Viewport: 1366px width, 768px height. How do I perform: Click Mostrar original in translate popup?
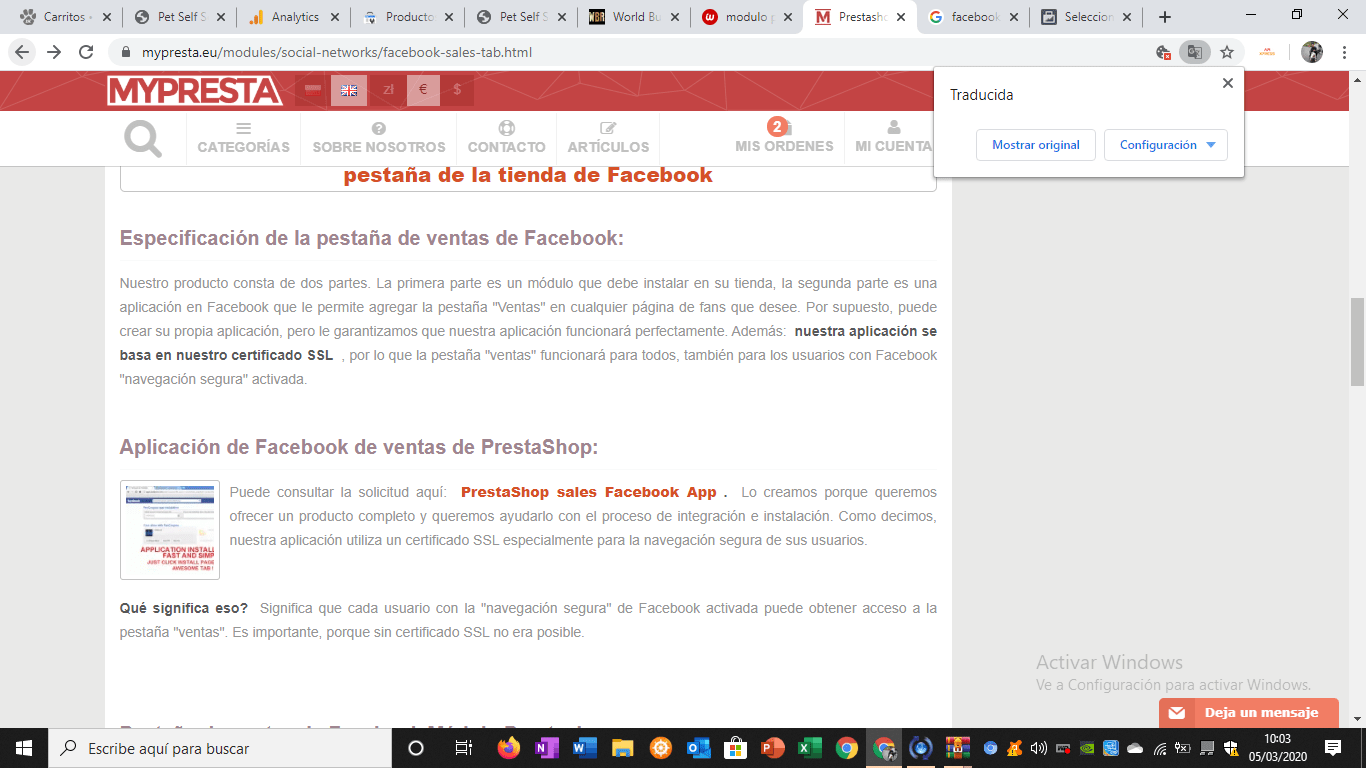click(x=1036, y=145)
